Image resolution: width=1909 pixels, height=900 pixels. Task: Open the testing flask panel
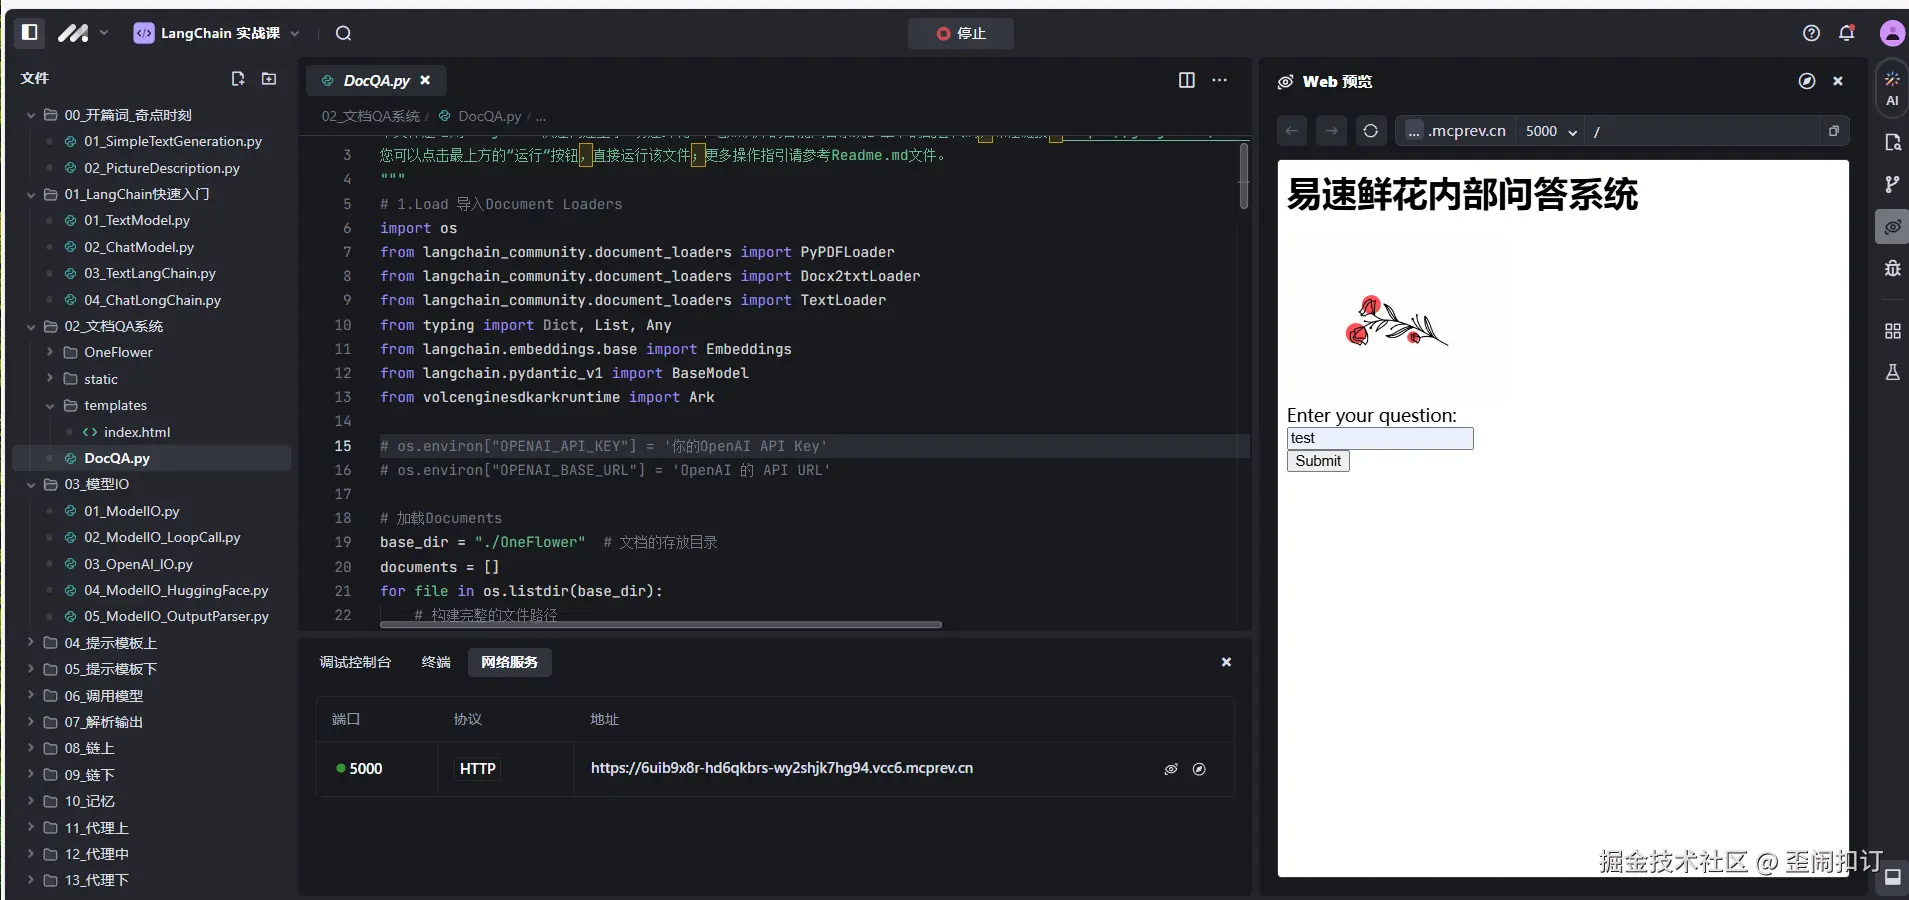click(x=1891, y=373)
